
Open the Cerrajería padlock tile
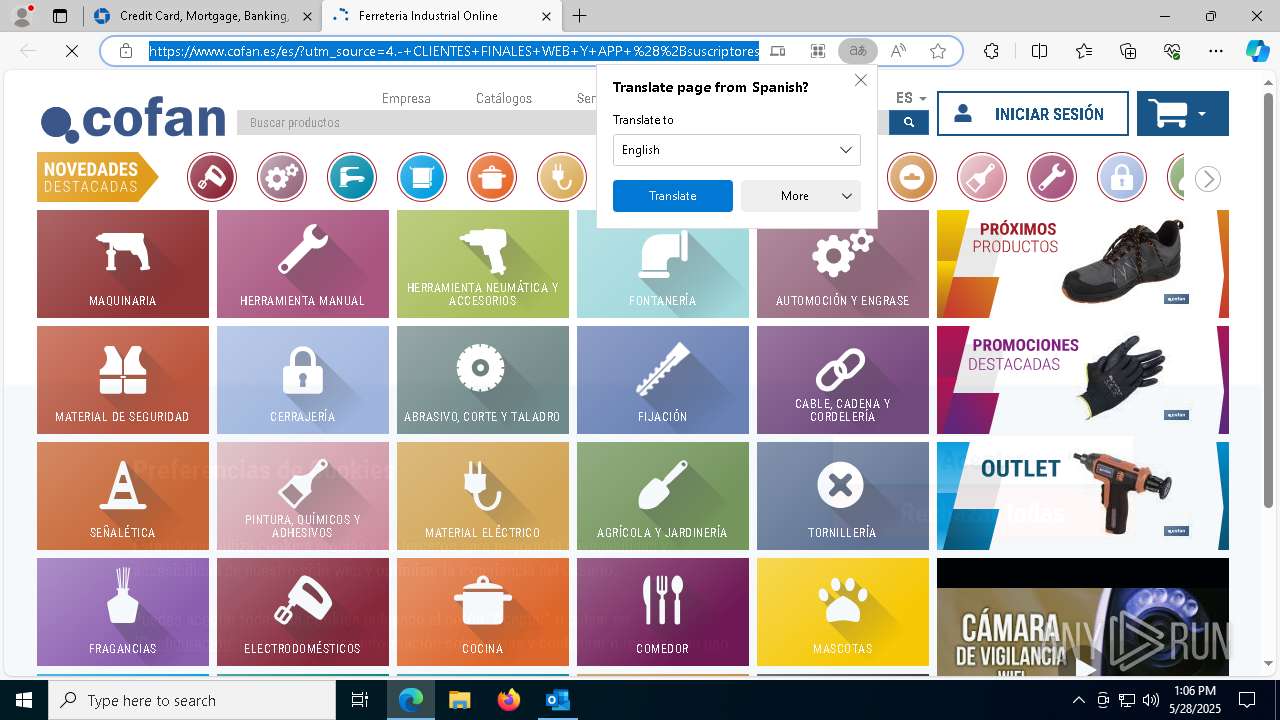click(x=303, y=380)
